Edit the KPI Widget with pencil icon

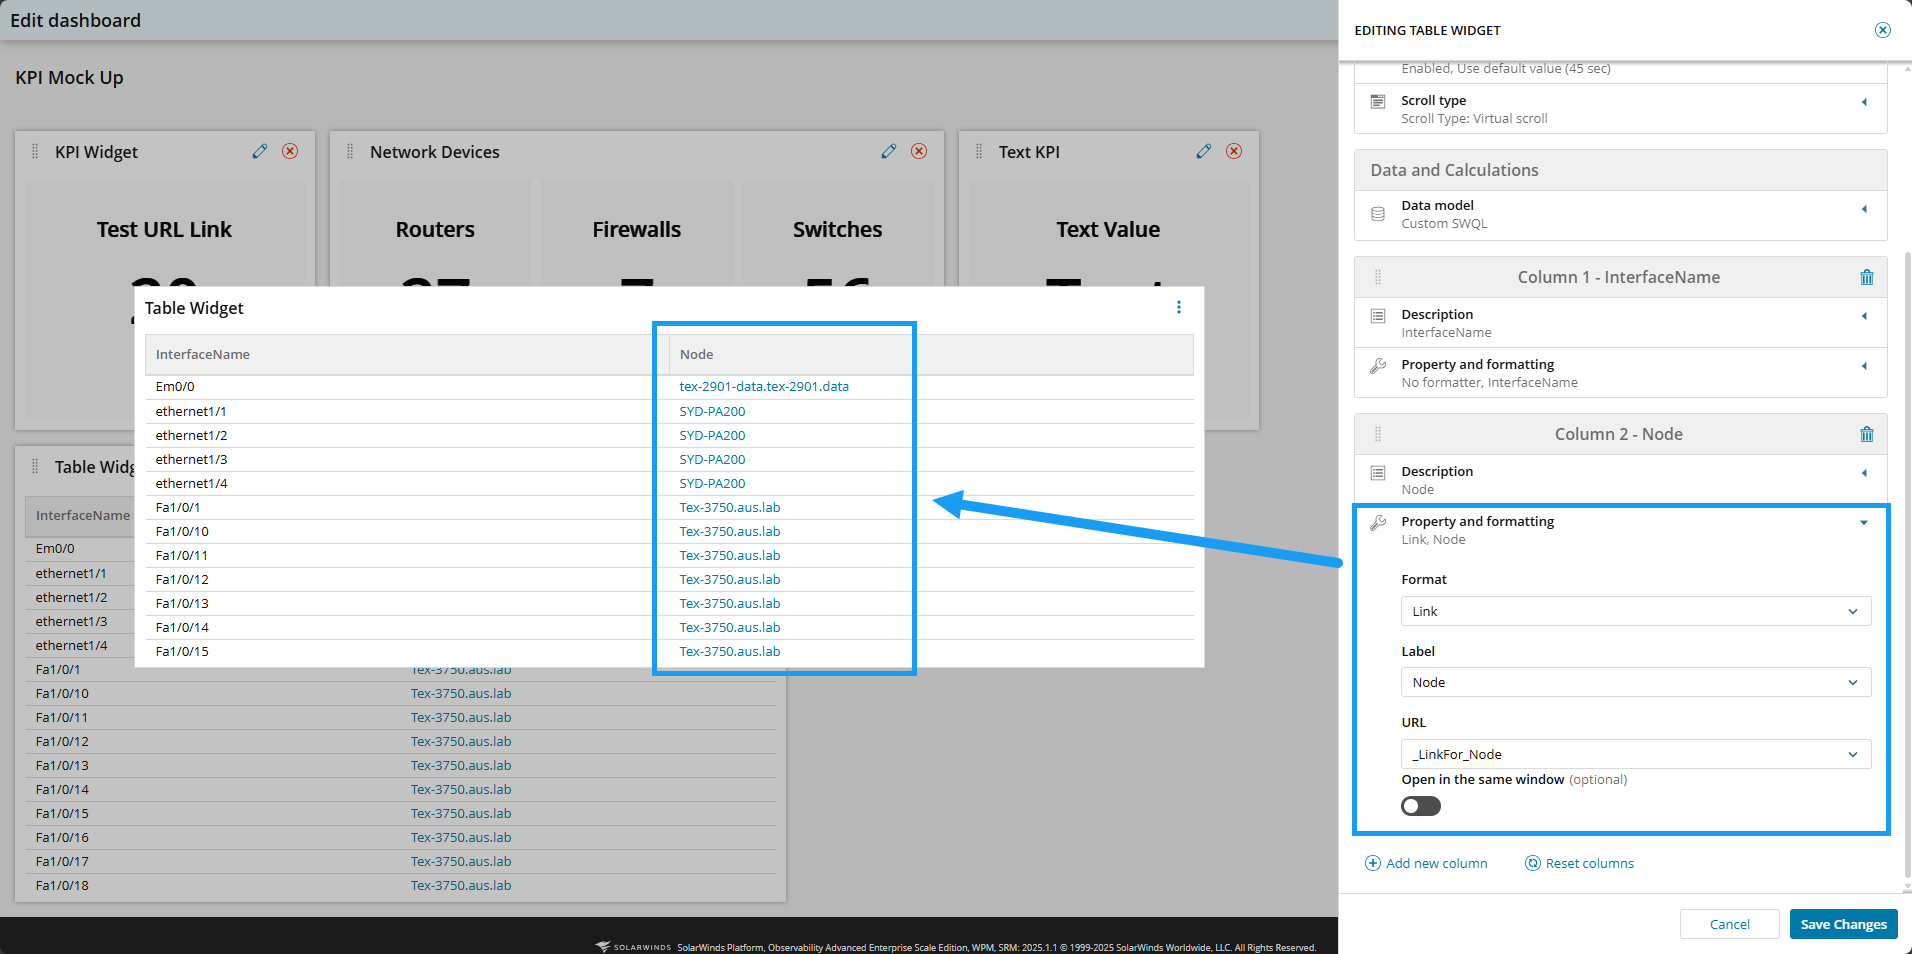tap(260, 151)
